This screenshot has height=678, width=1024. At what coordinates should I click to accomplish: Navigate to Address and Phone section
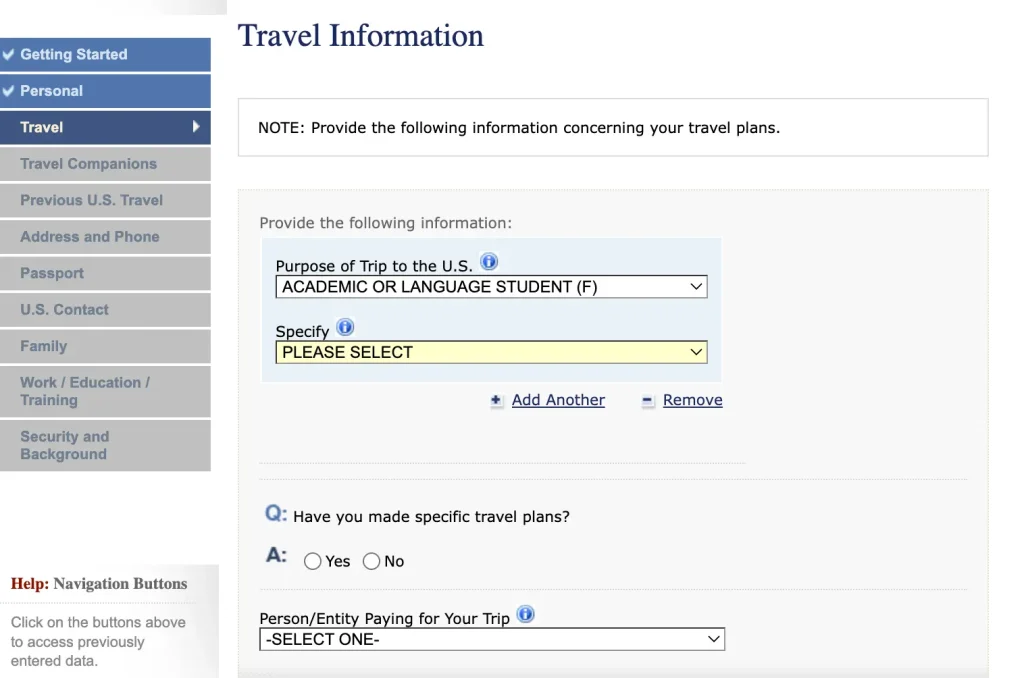pos(105,236)
